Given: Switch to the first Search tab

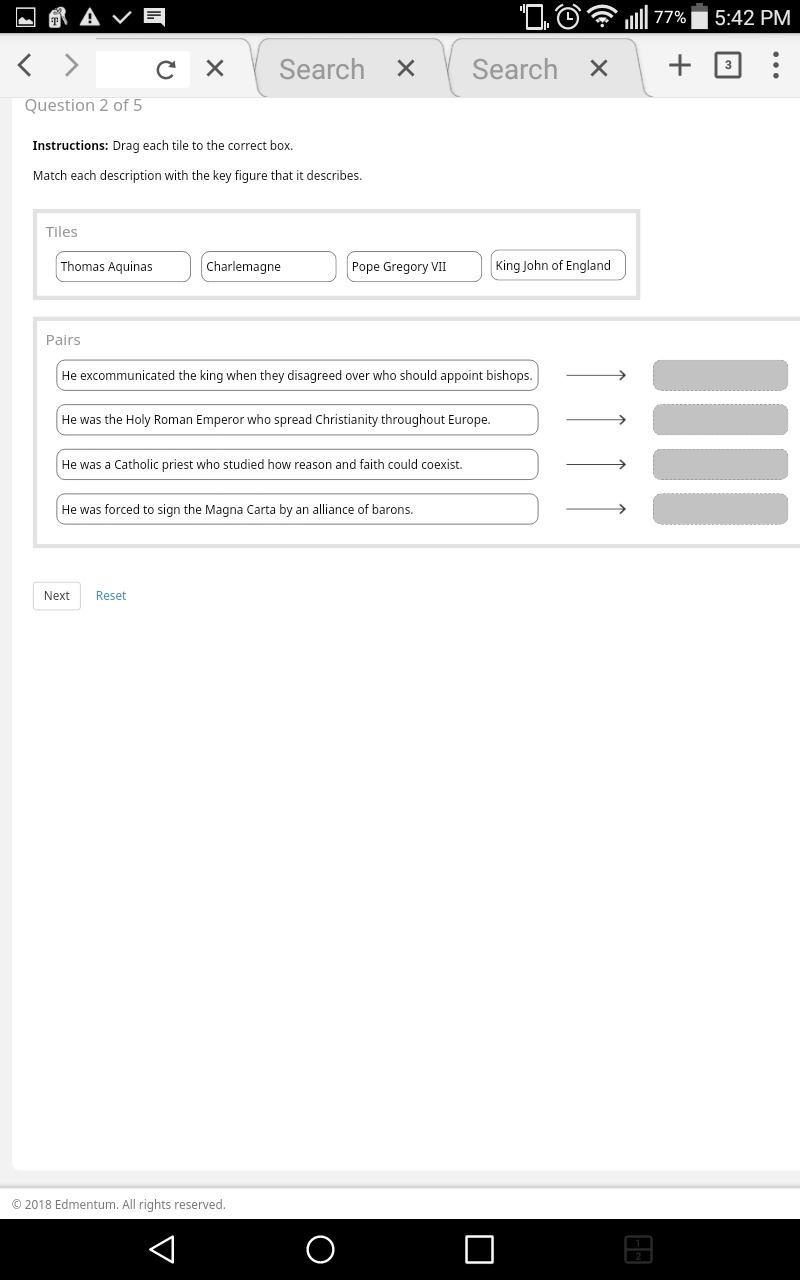Looking at the screenshot, I should [322, 69].
